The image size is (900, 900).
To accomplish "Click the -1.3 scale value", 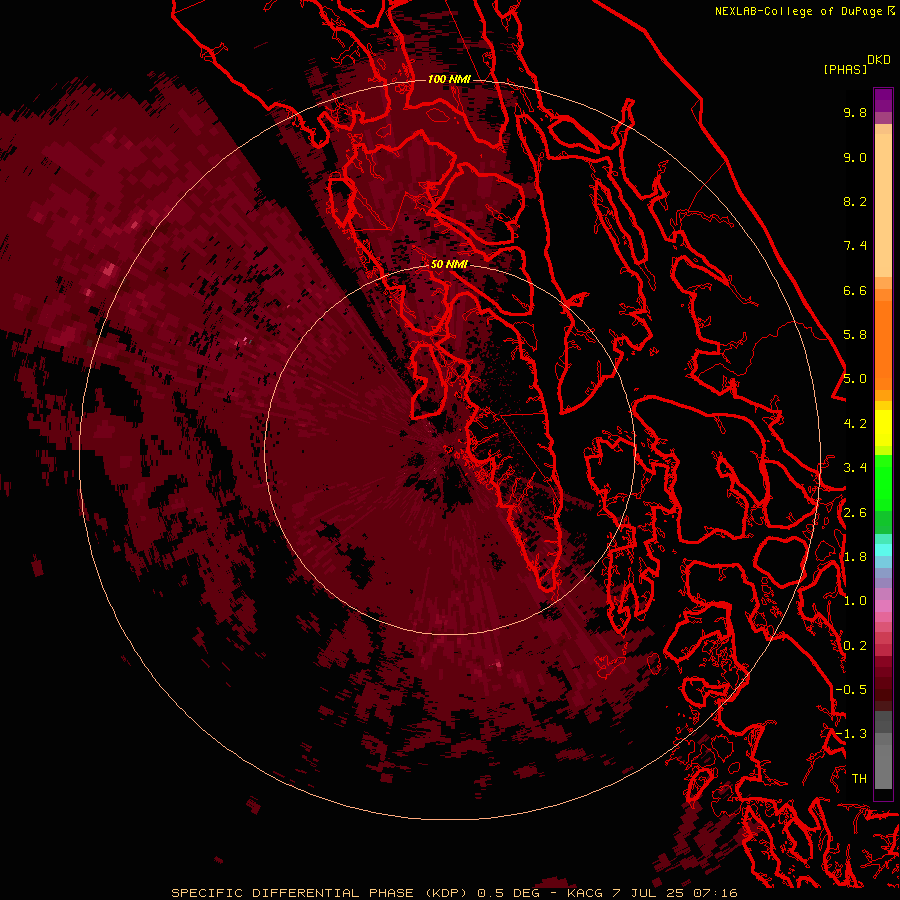I will click(851, 734).
